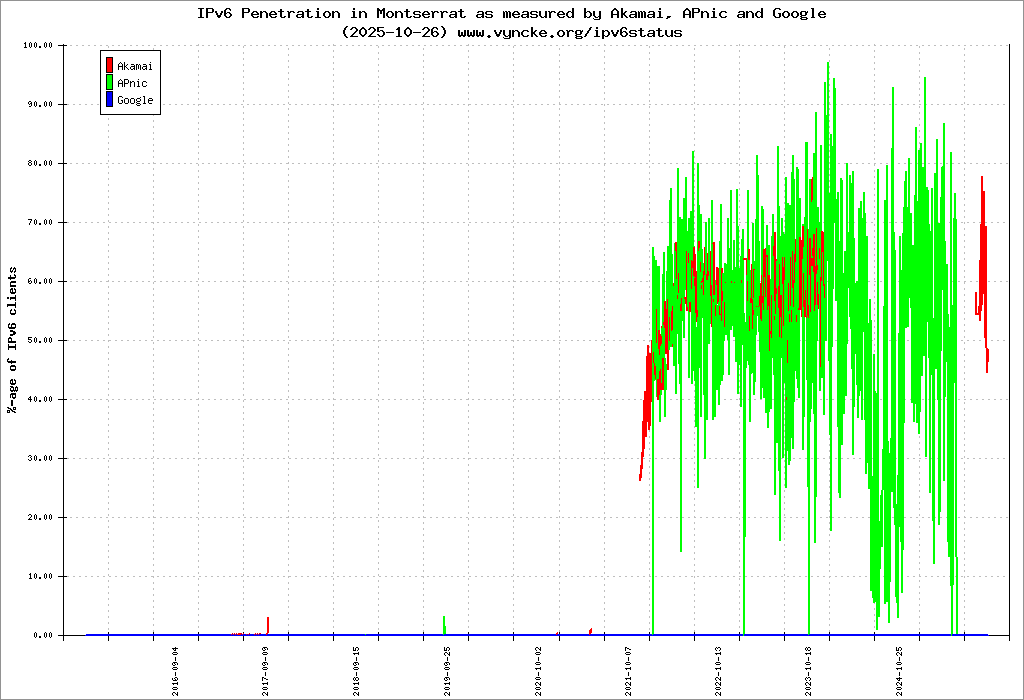Select the APnic legend label

pyautogui.click(x=132, y=83)
